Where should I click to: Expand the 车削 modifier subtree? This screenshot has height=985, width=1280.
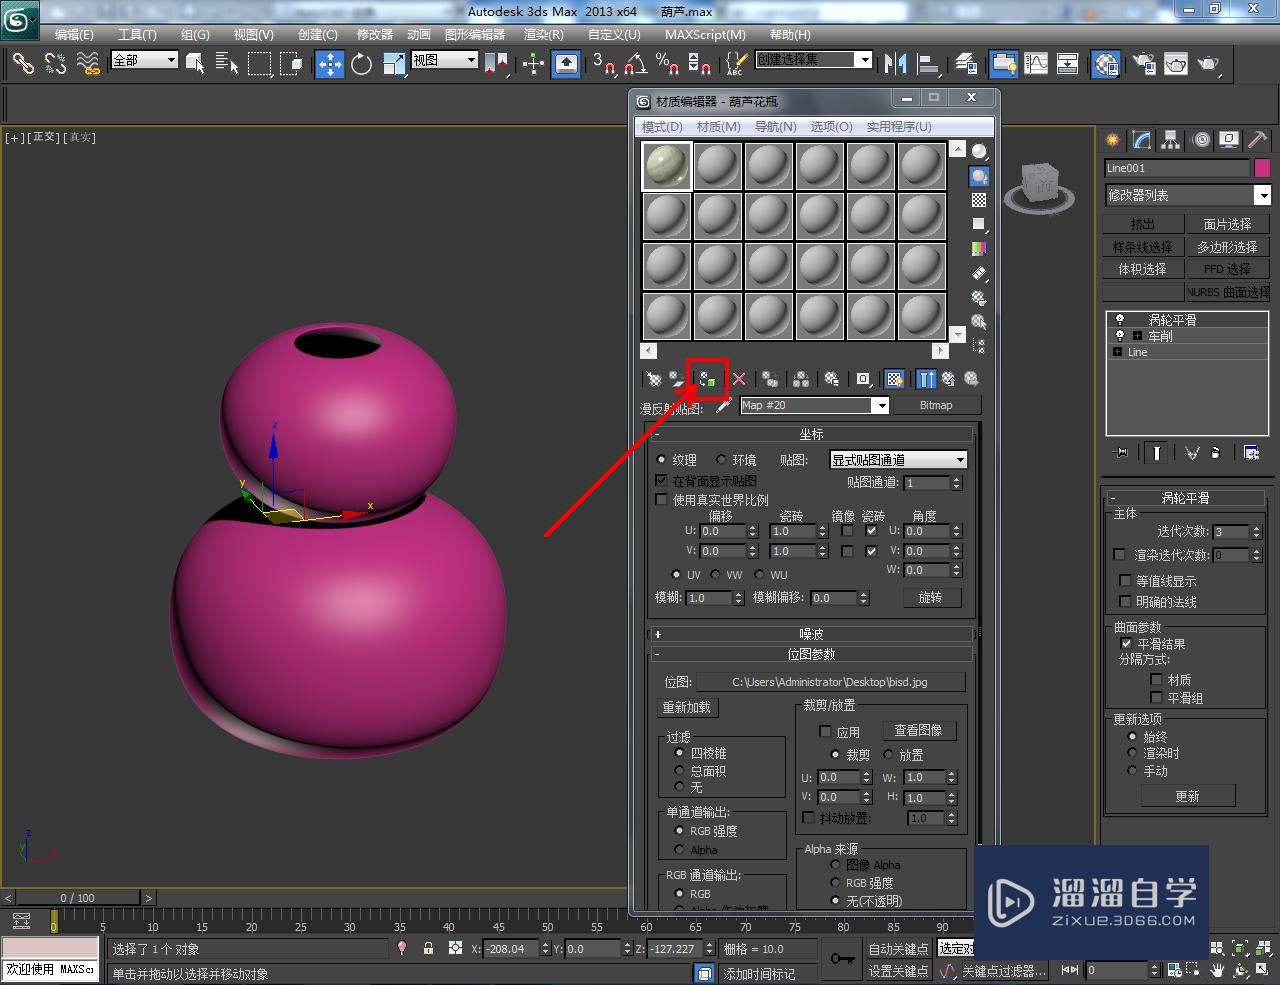(1137, 336)
